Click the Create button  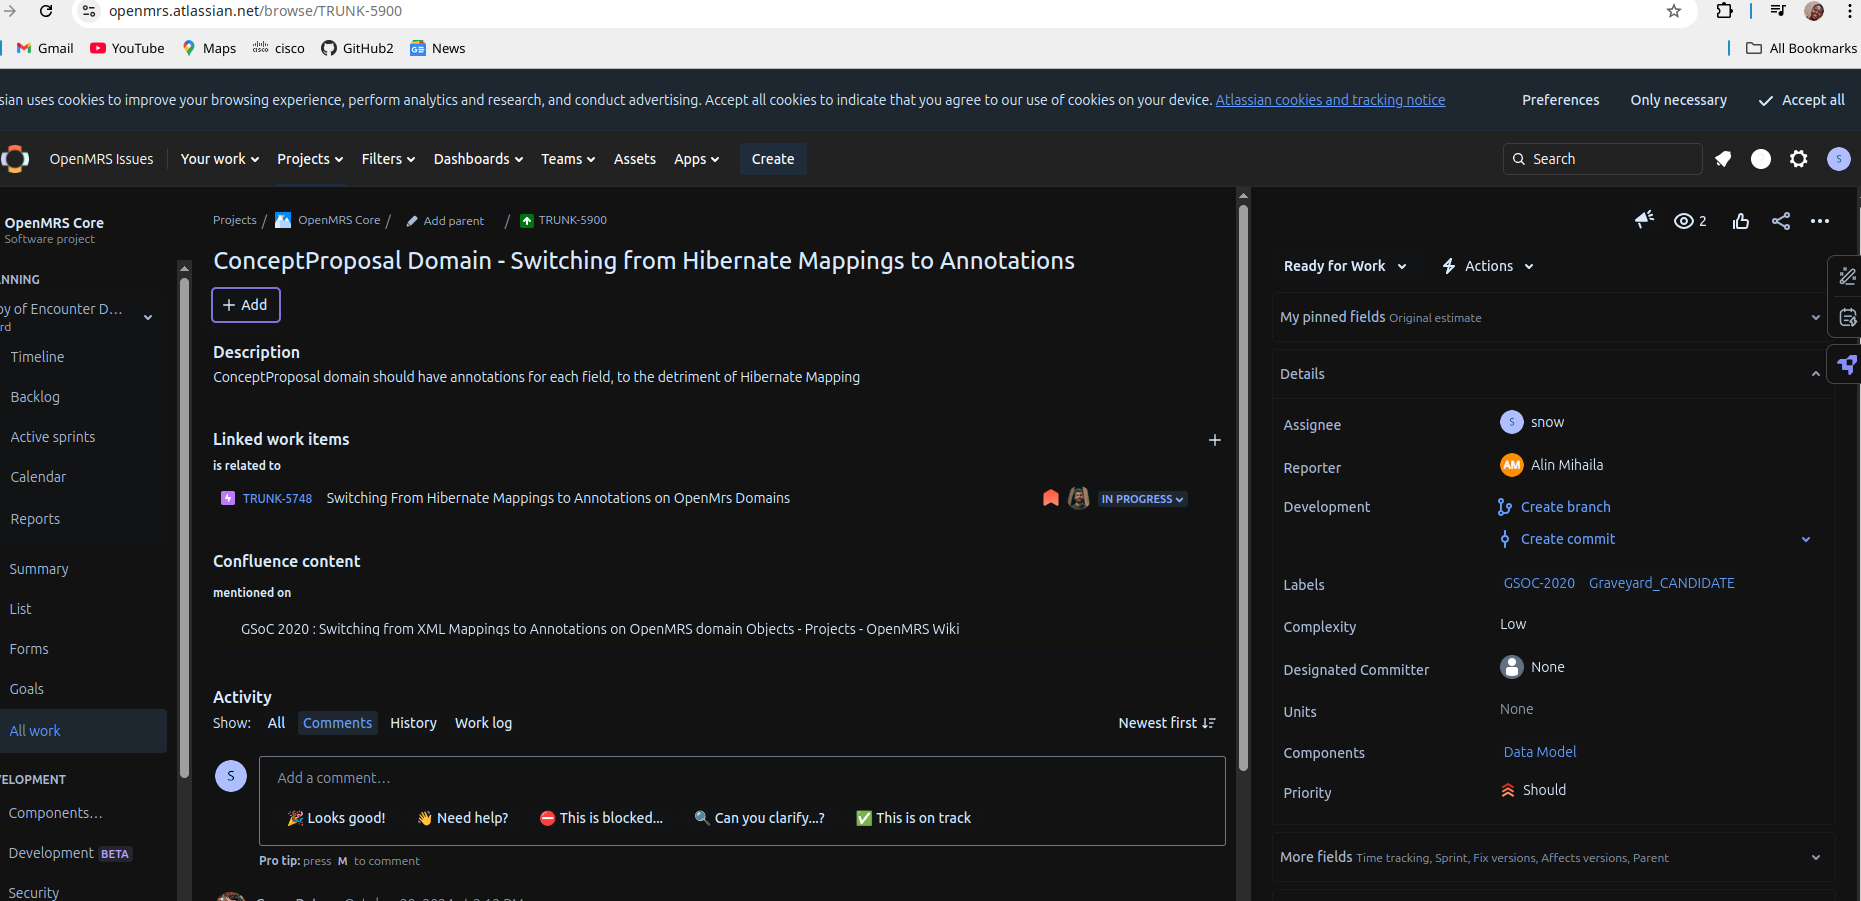click(x=773, y=159)
